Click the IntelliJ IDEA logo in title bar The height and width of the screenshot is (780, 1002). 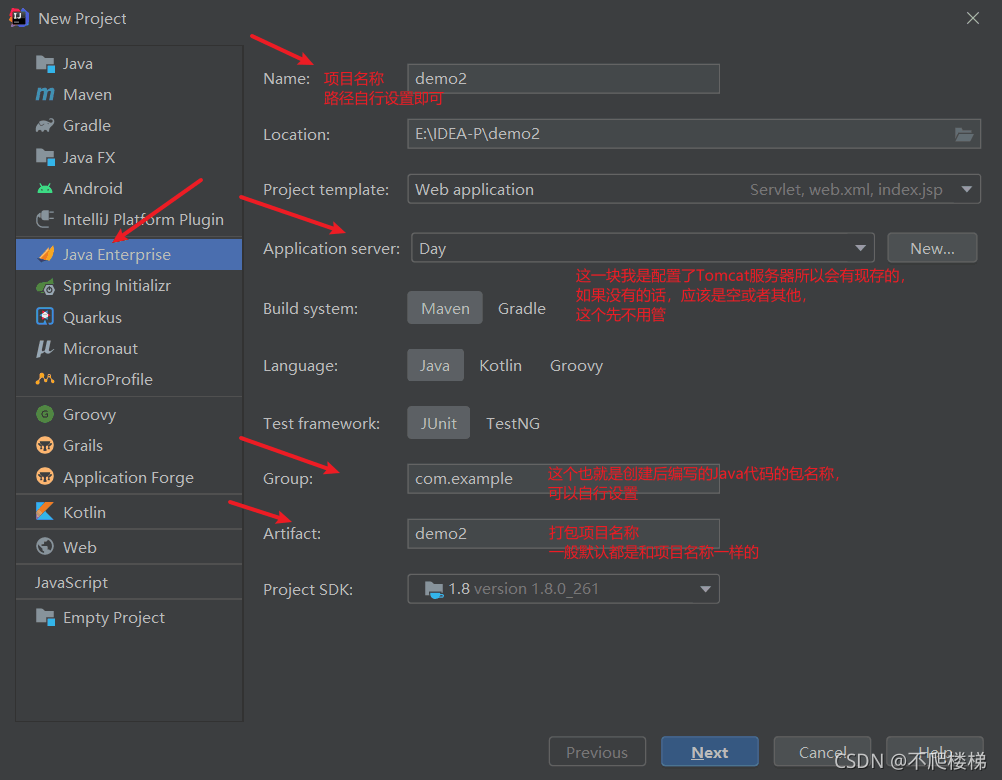tap(19, 18)
